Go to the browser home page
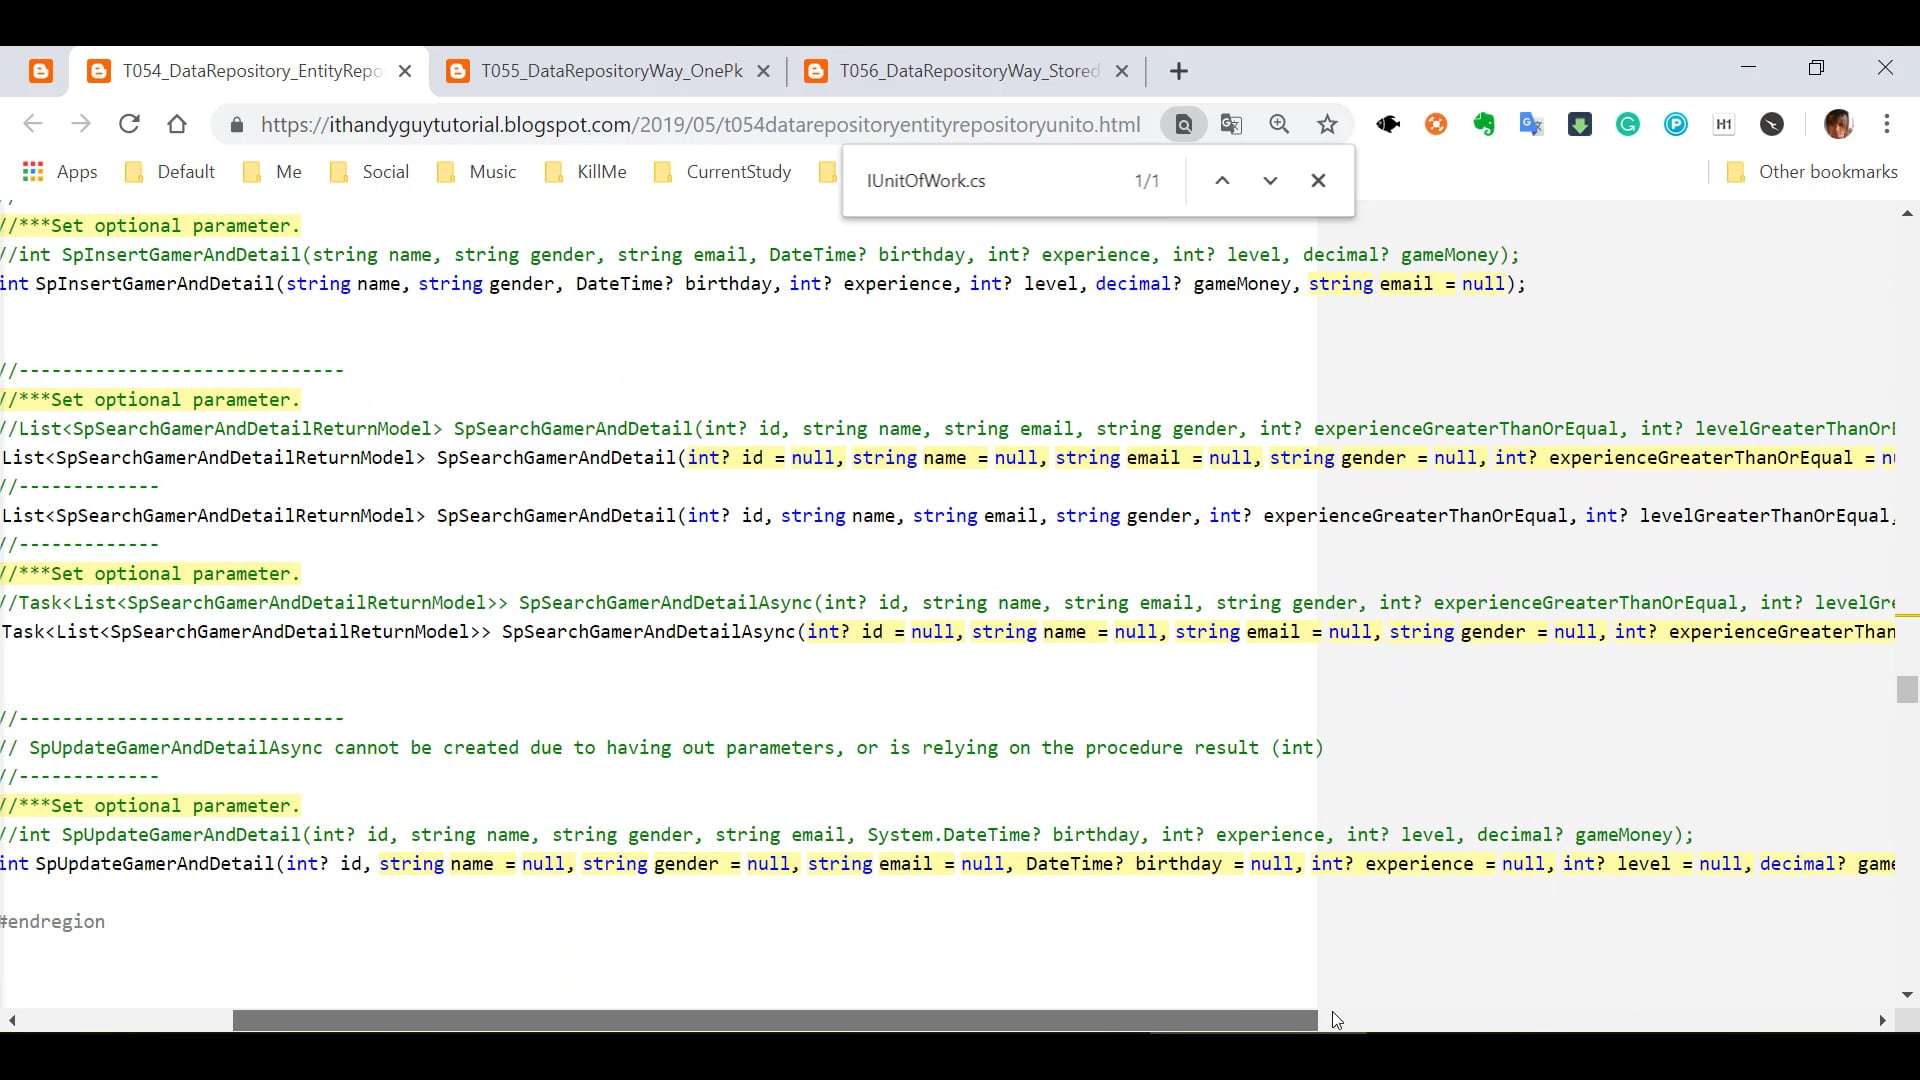The height and width of the screenshot is (1080, 1920). click(177, 124)
